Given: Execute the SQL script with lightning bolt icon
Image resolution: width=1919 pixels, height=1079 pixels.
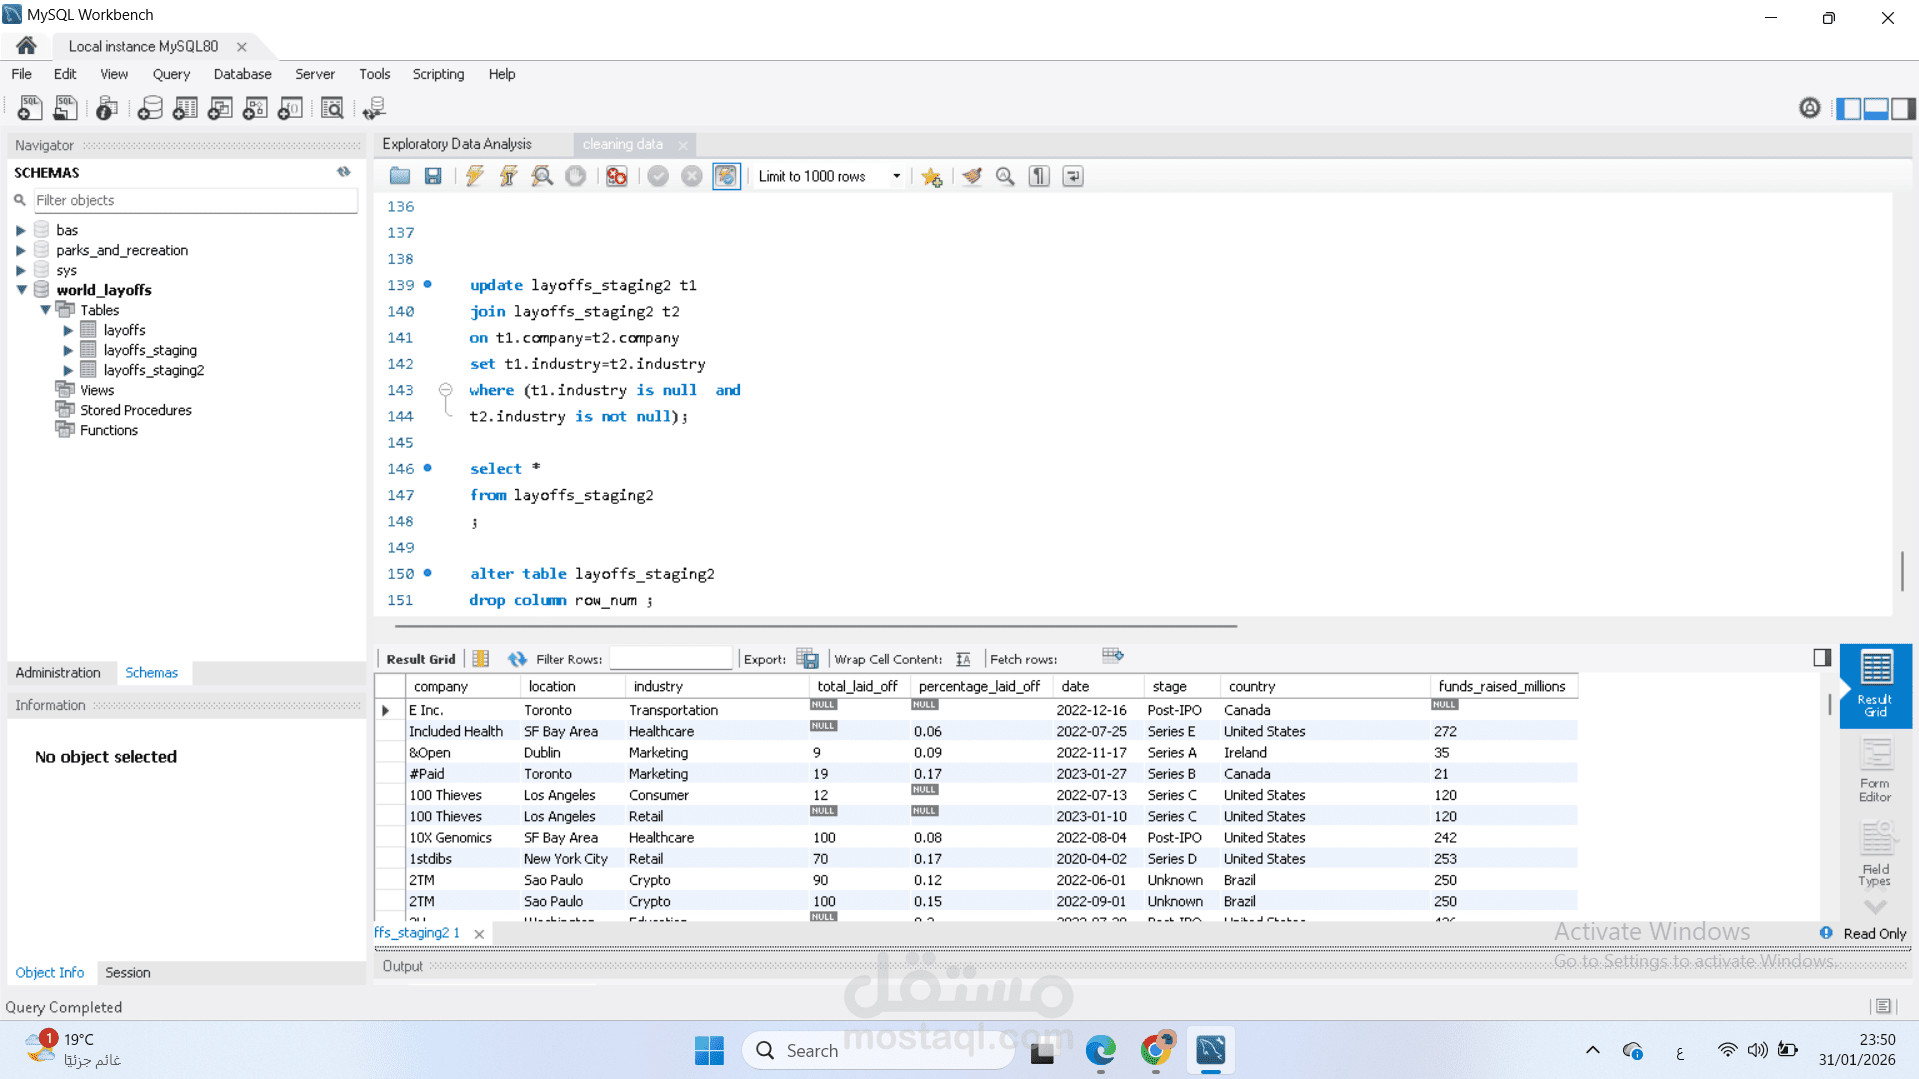Looking at the screenshot, I should coord(475,176).
